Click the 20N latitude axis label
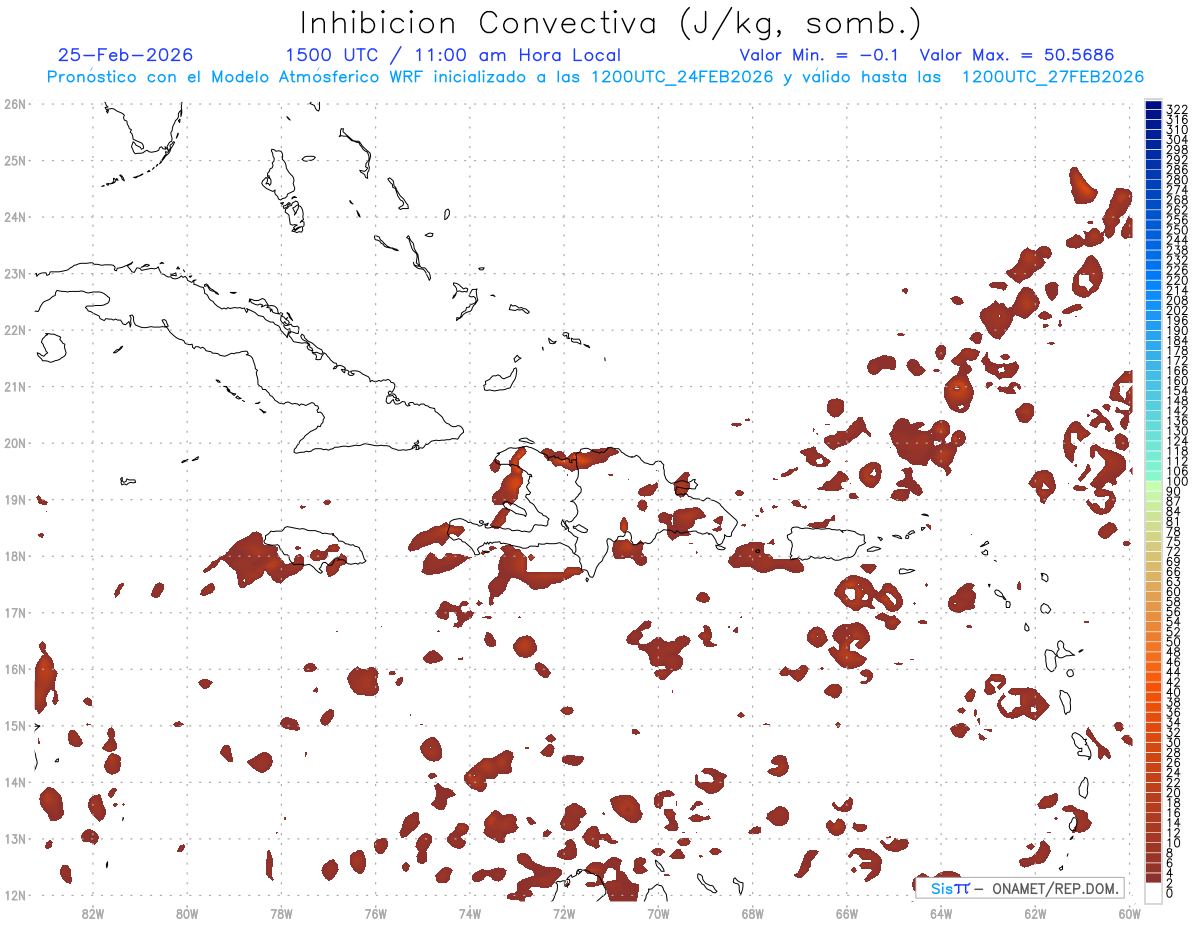Image resolution: width=1200 pixels, height=927 pixels. (15, 443)
